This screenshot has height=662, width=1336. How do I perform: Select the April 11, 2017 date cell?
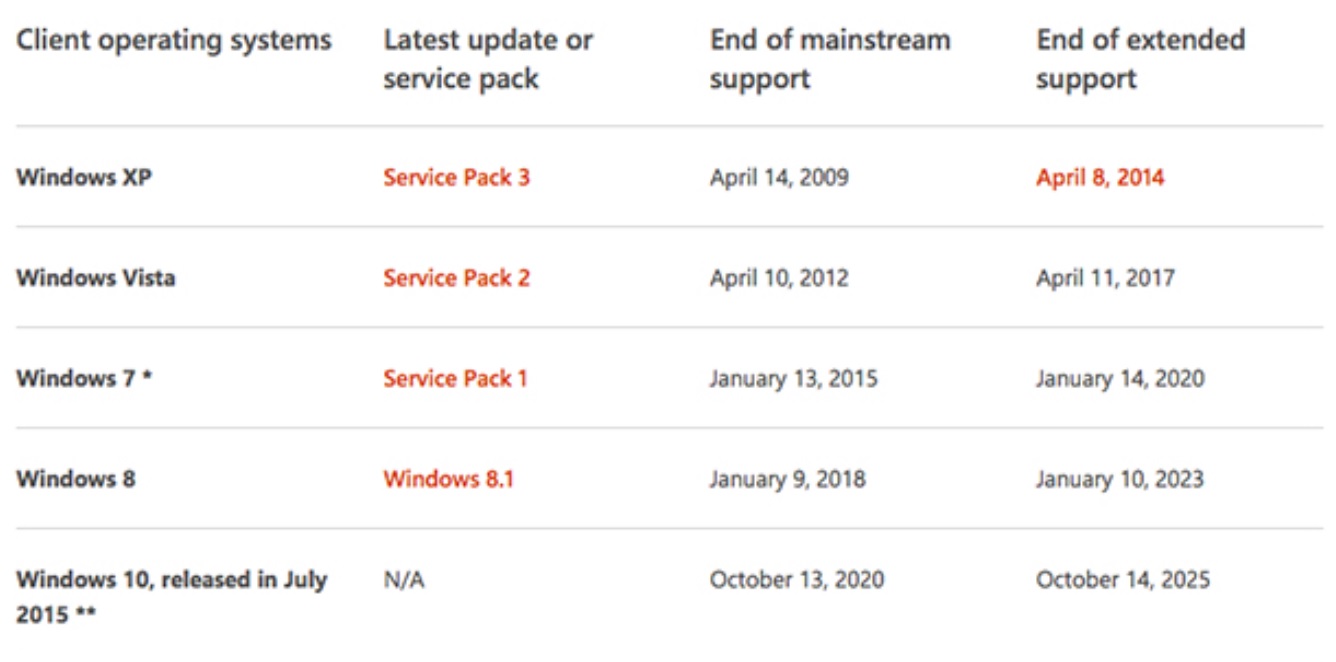1105,278
